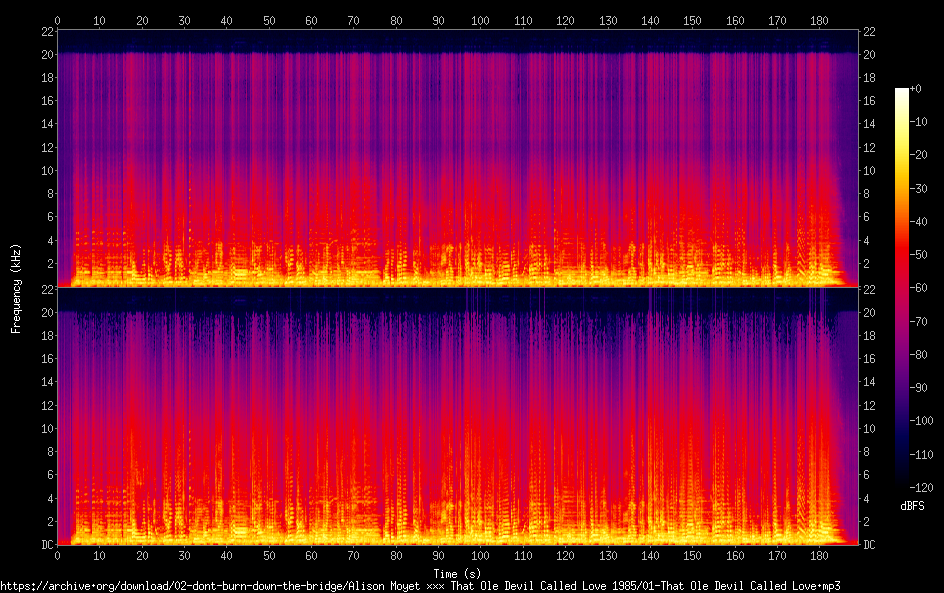Click the dBFS color scale bar

[902, 284]
